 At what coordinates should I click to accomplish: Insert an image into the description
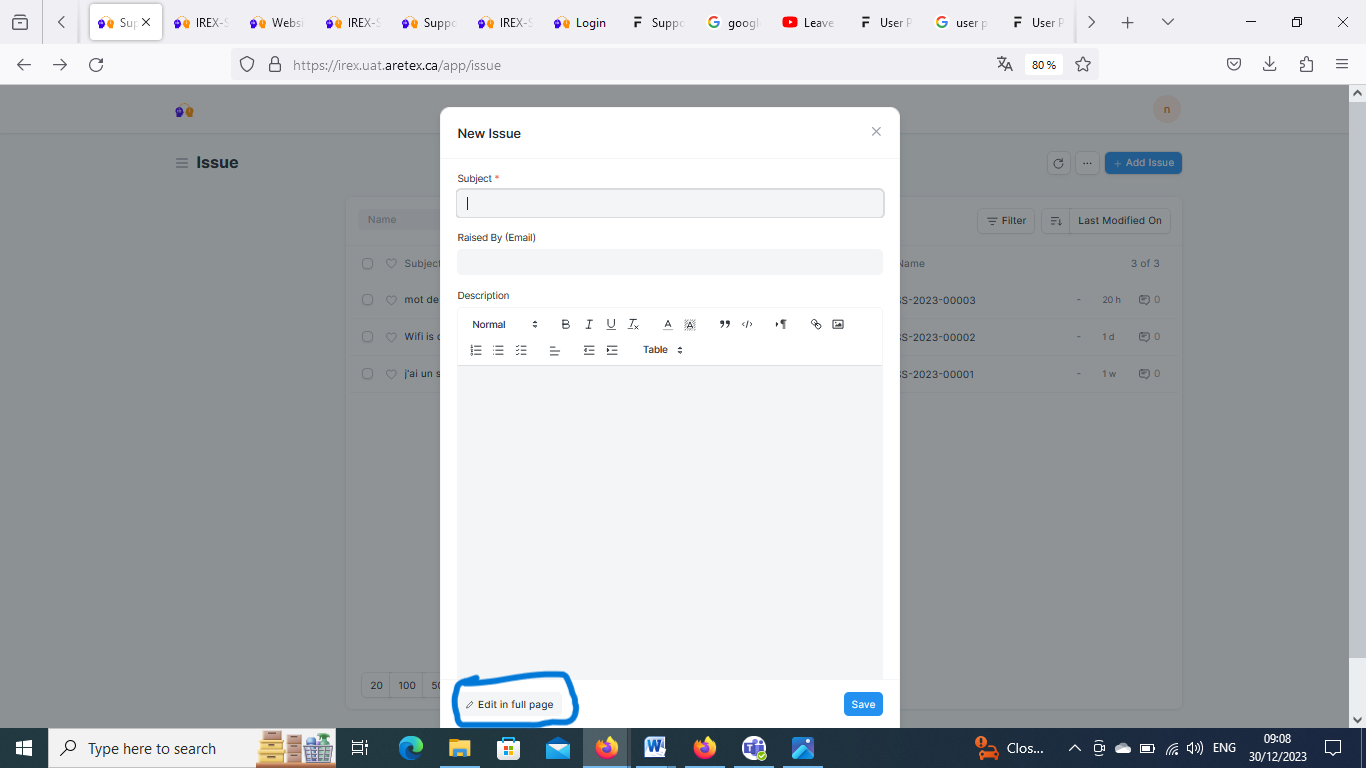click(x=838, y=324)
